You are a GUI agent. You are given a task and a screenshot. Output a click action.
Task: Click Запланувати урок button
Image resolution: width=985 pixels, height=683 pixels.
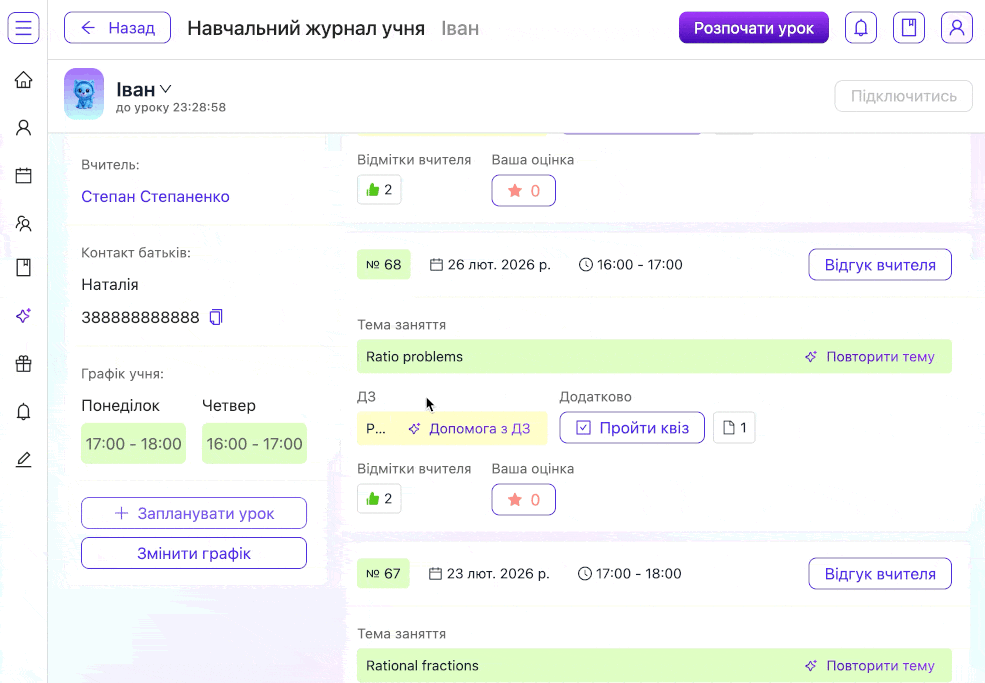point(194,513)
